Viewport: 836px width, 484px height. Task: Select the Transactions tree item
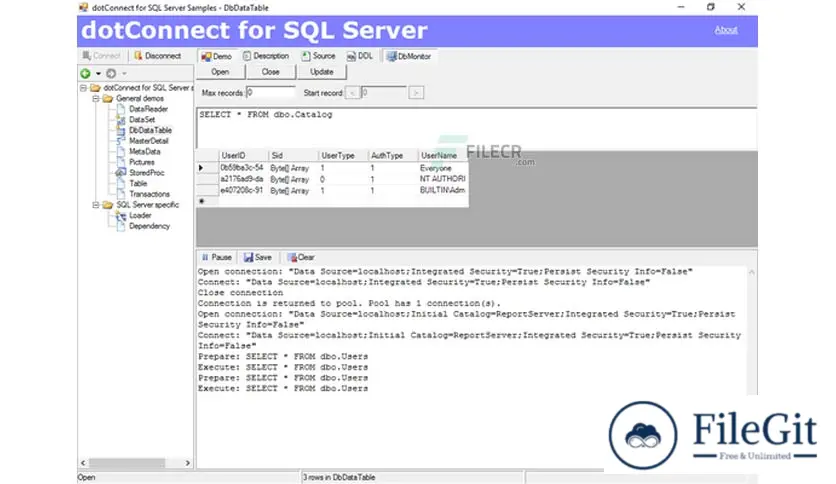point(149,194)
